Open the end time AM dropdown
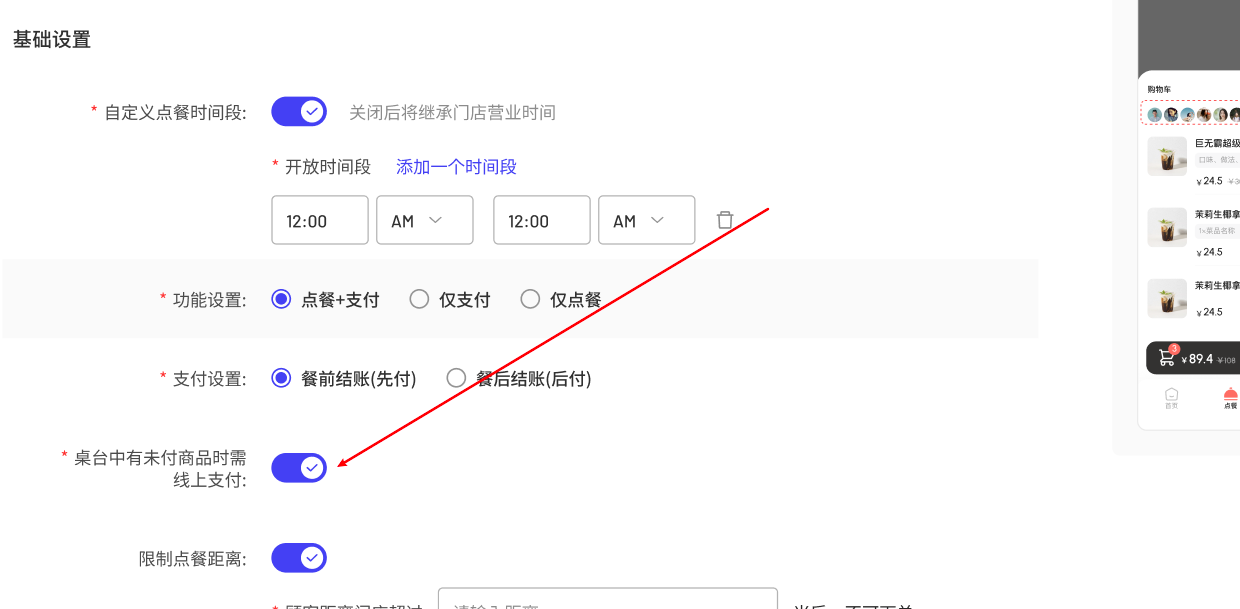Image resolution: width=1240 pixels, height=609 pixels. tap(647, 220)
